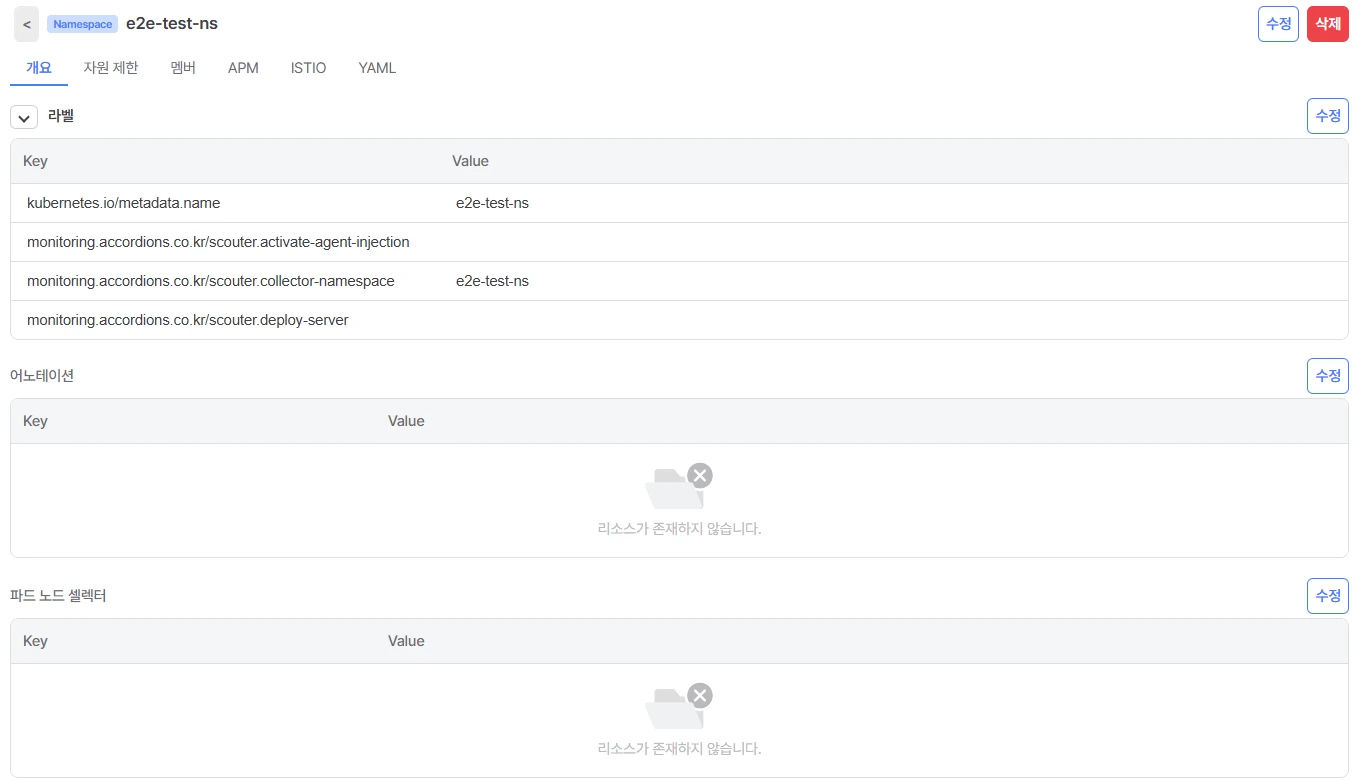
Task: Click the no-resource message under 어노테이션
Action: pos(679,528)
